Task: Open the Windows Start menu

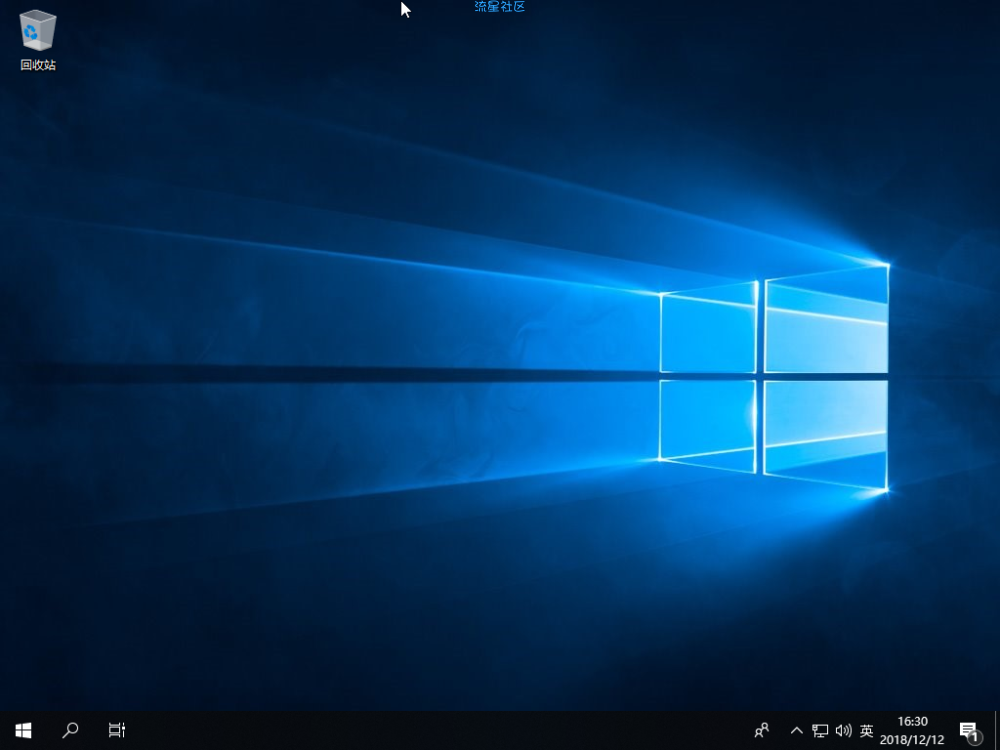Action: (x=23, y=730)
